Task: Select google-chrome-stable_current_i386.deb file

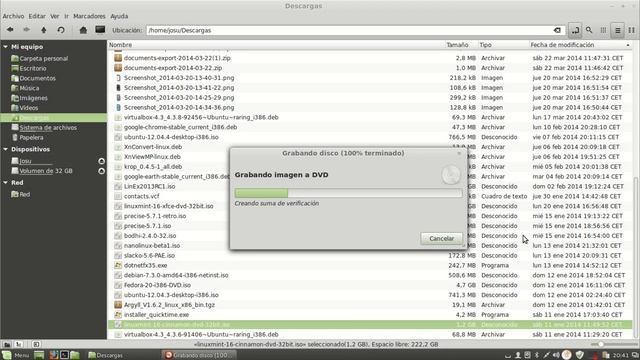Action: click(x=180, y=127)
